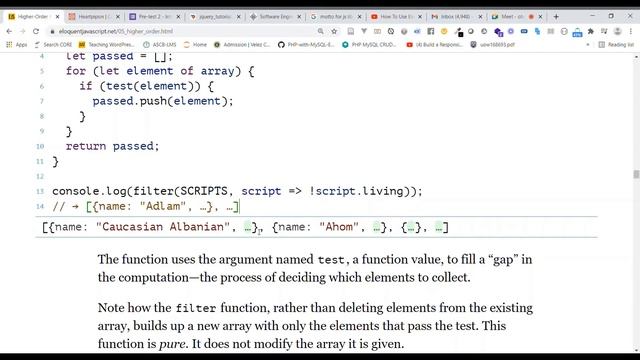Open the zoom magnifier icon in address bar
Image resolution: width=640 pixels, height=360 pixels.
point(321,31)
